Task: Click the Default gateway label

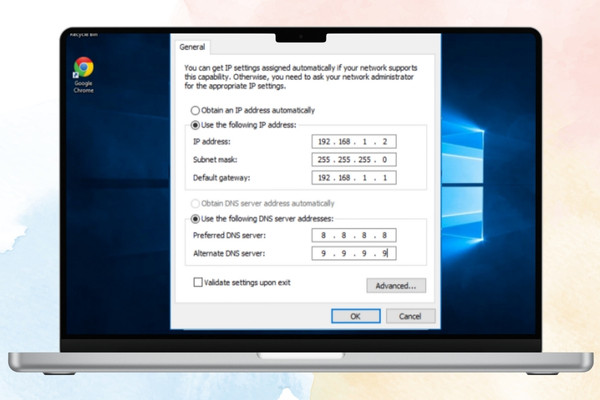Action: pyautogui.click(x=222, y=178)
